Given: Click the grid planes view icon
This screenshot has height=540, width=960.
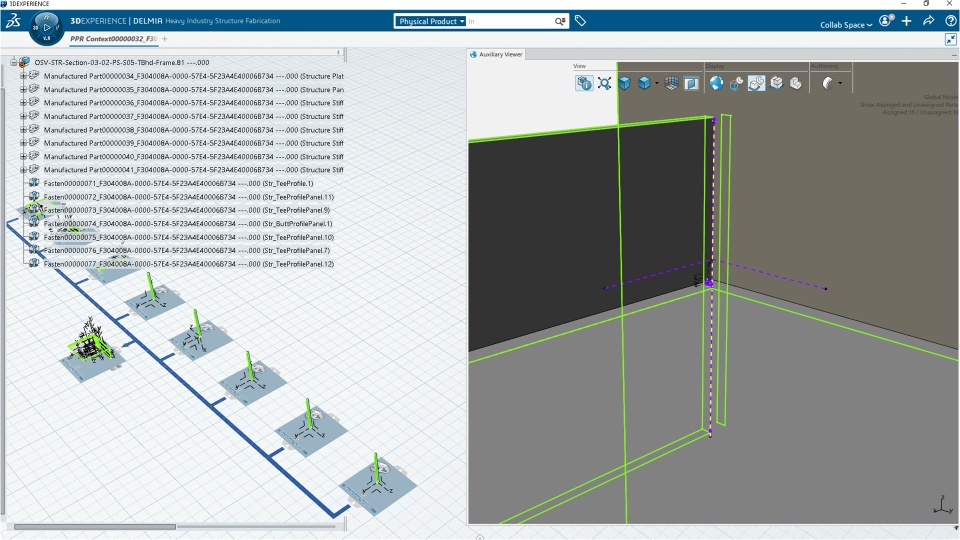Looking at the screenshot, I should pyautogui.click(x=672, y=83).
